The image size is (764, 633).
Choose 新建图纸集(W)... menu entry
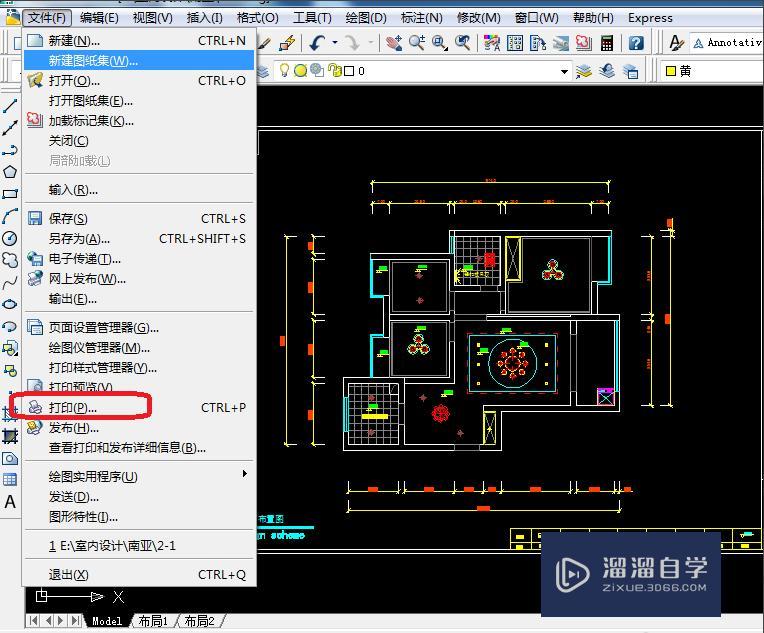(139, 60)
